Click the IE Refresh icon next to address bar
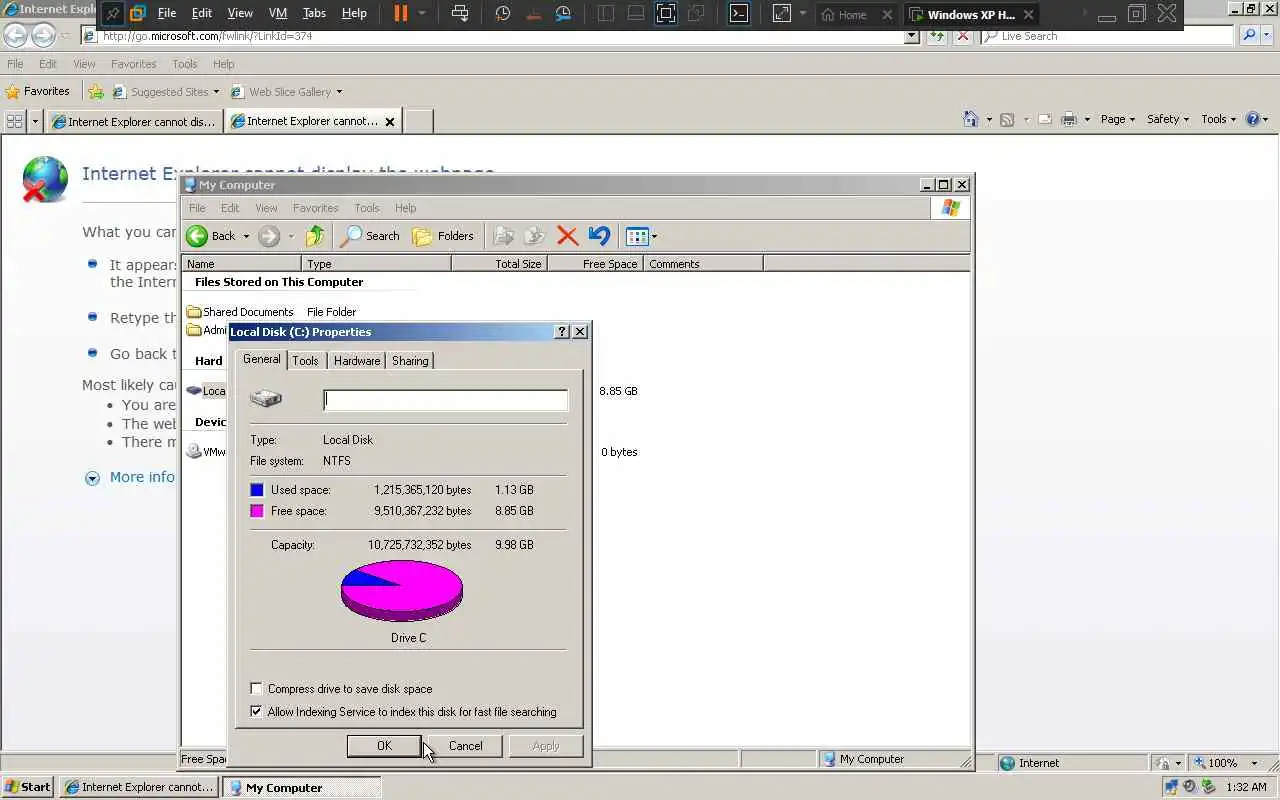The height and width of the screenshot is (800, 1280). pyautogui.click(x=937, y=36)
